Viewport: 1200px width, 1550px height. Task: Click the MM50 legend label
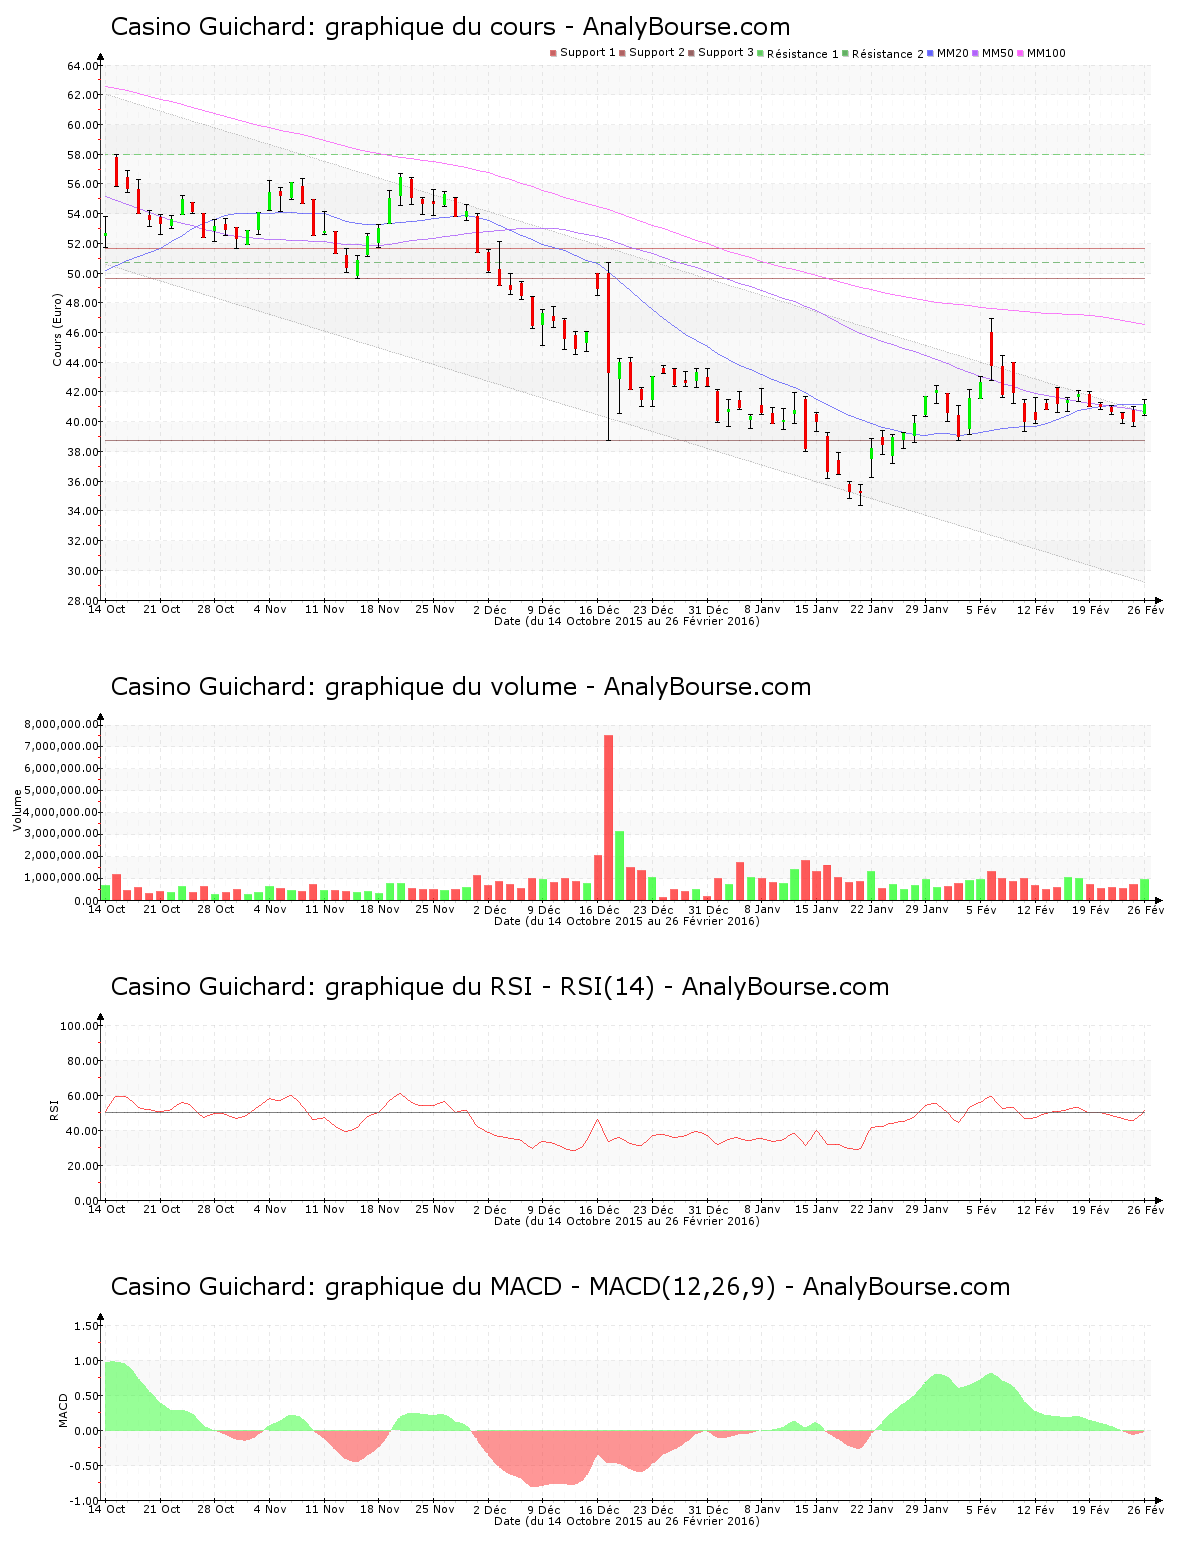click(x=997, y=53)
